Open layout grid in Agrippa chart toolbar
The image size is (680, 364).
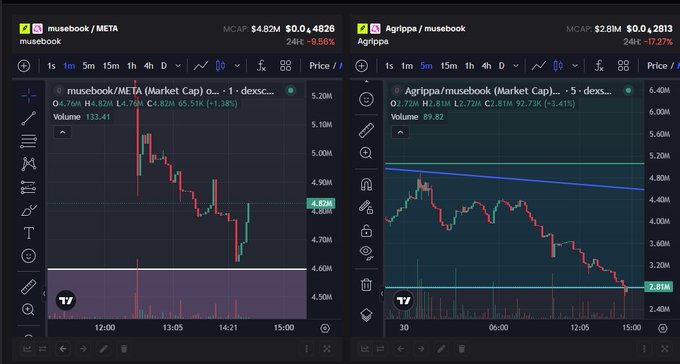point(623,66)
